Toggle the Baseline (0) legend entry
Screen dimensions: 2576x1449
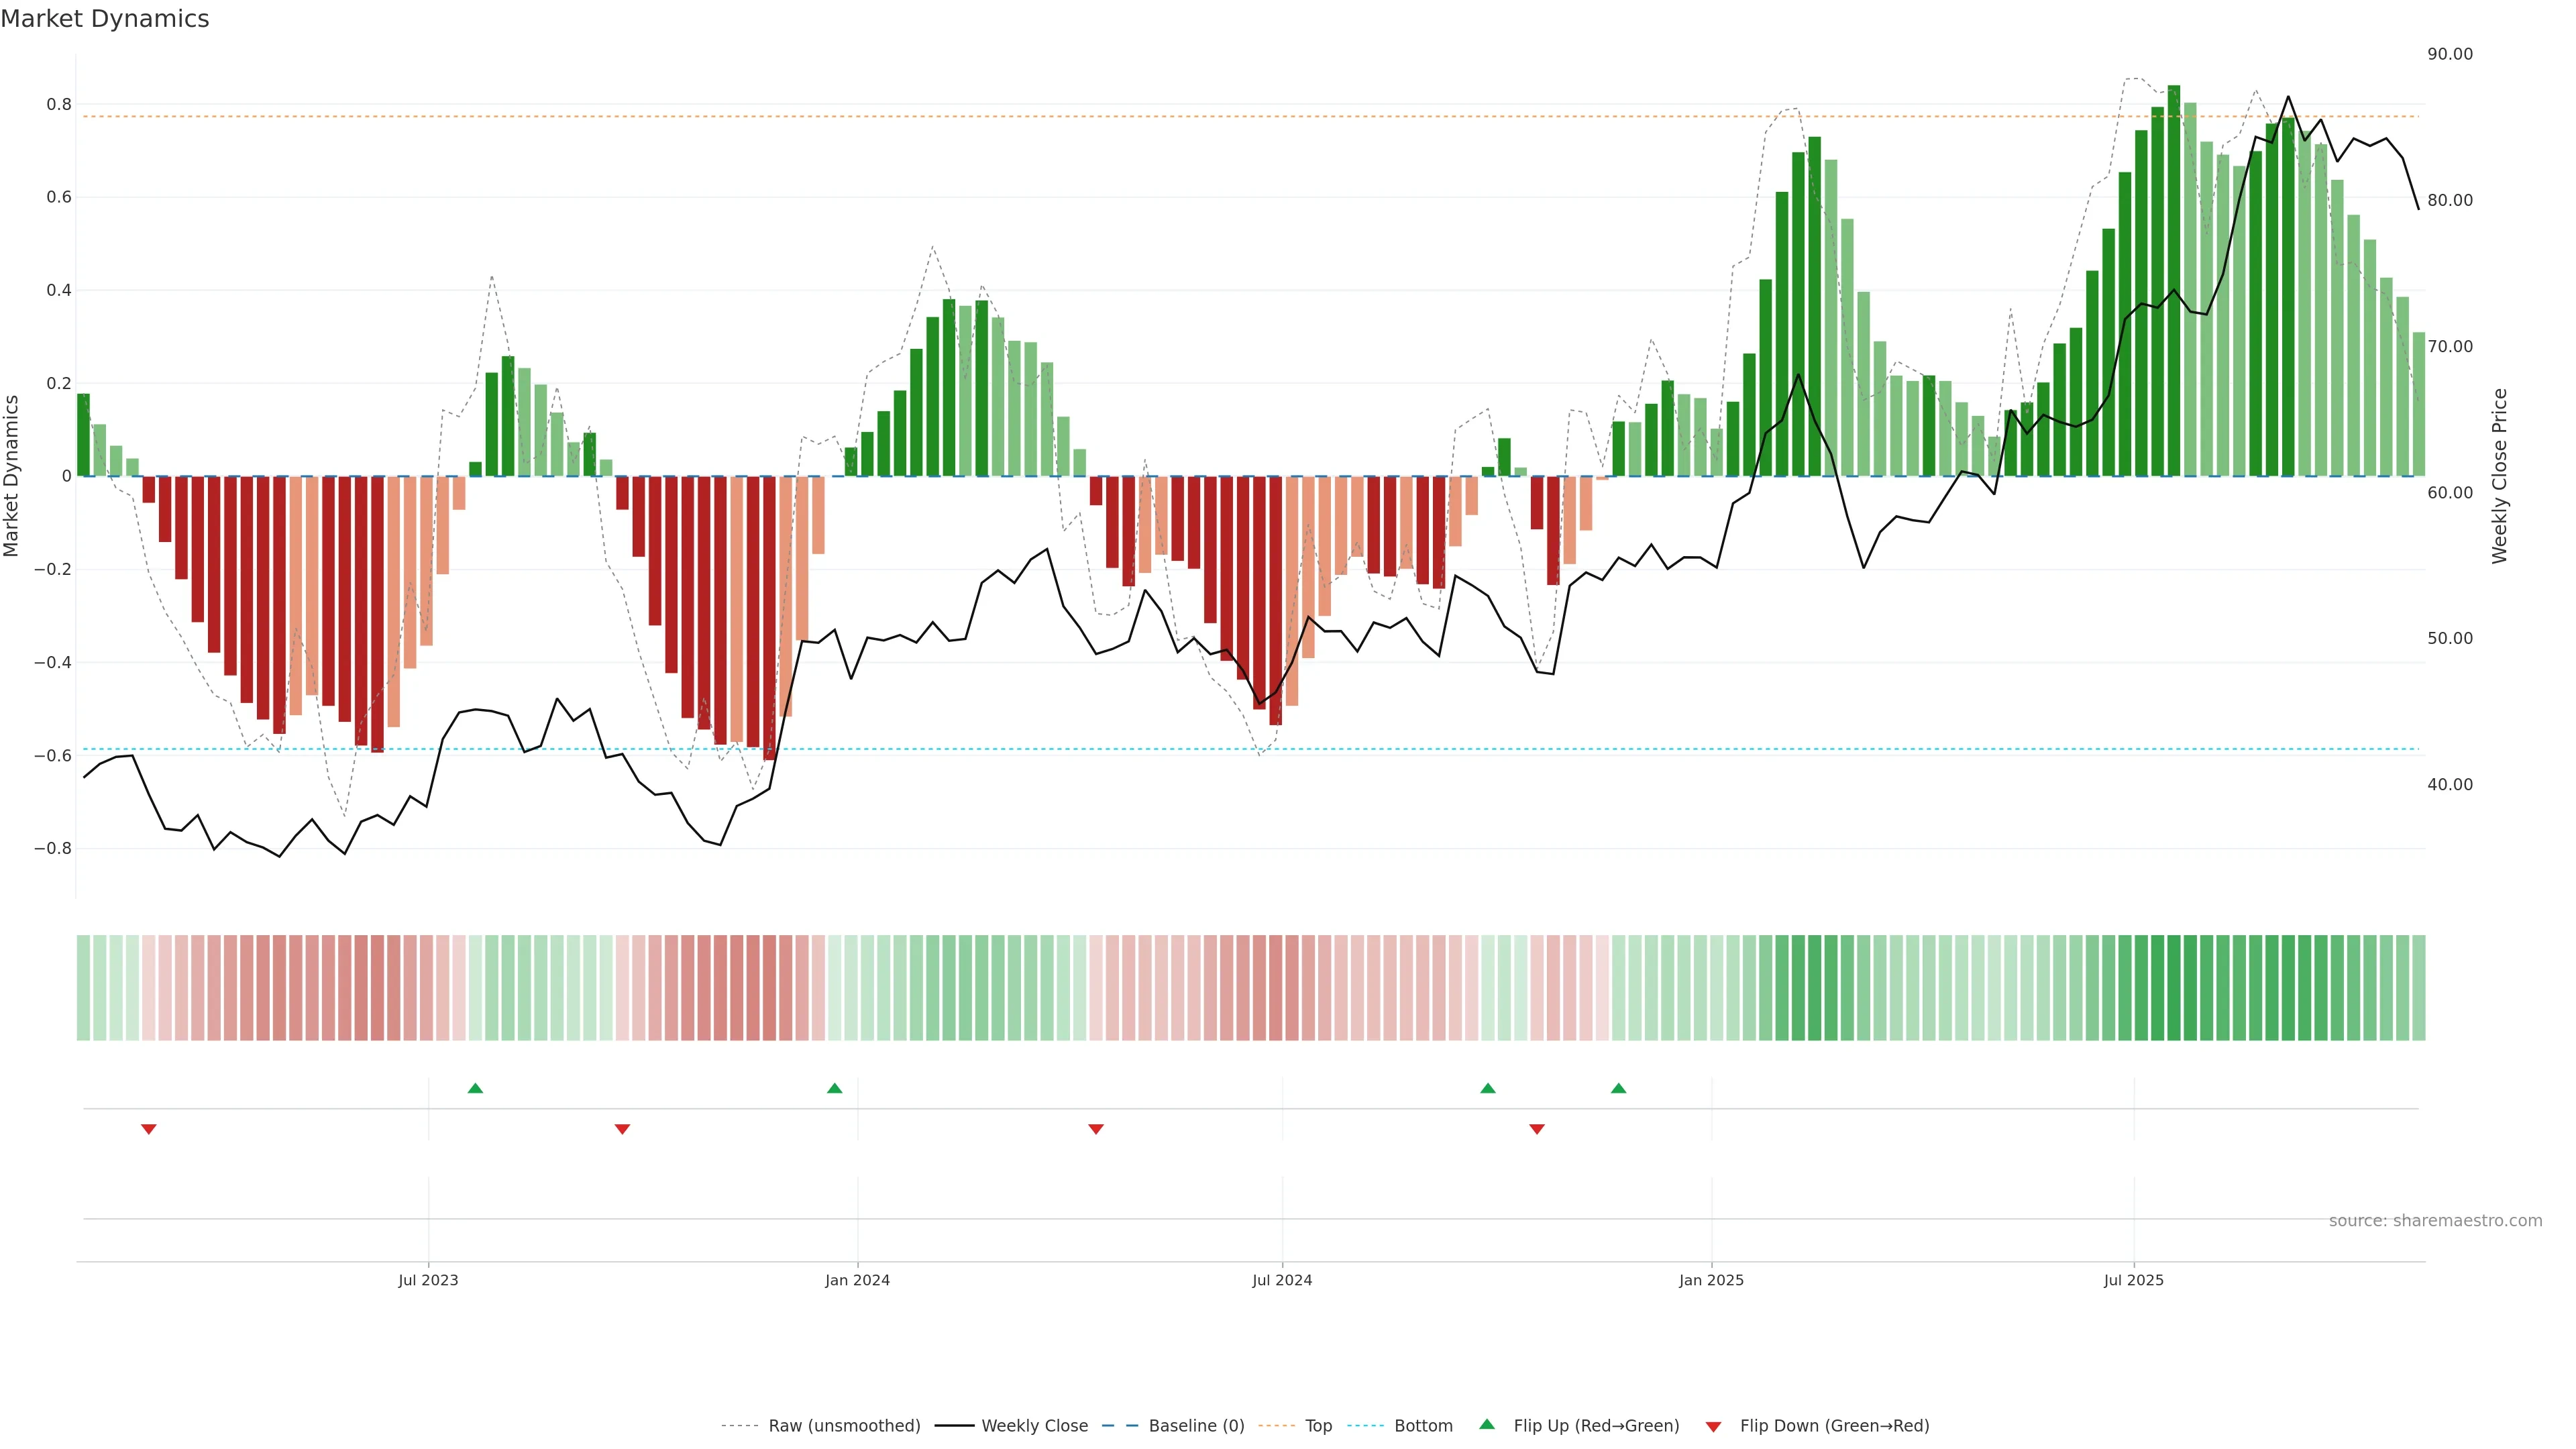coord(1196,1426)
